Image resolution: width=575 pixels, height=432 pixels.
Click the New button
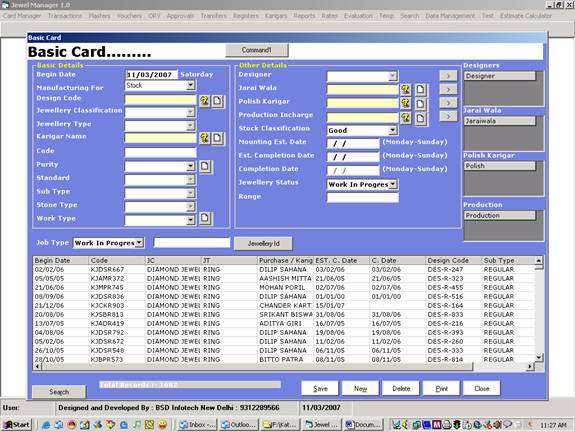[360, 388]
